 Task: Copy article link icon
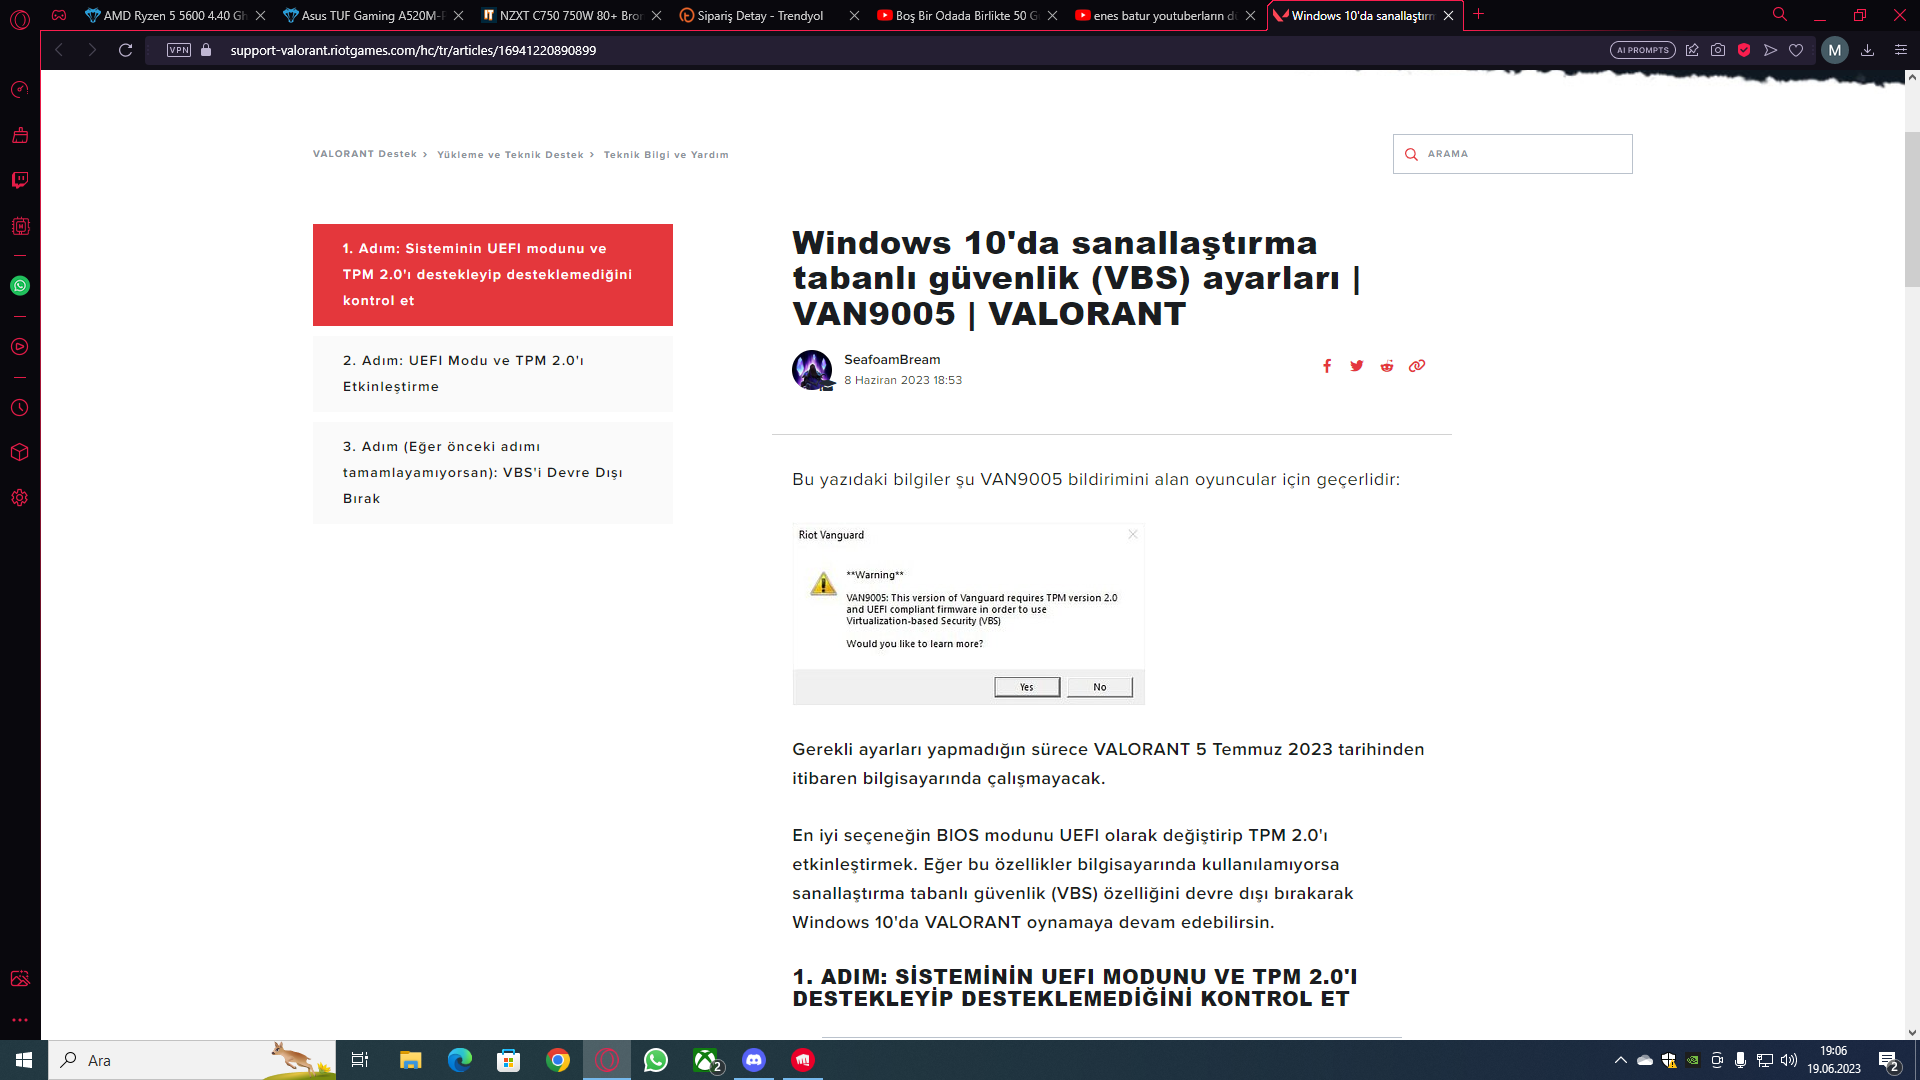pyautogui.click(x=1417, y=366)
